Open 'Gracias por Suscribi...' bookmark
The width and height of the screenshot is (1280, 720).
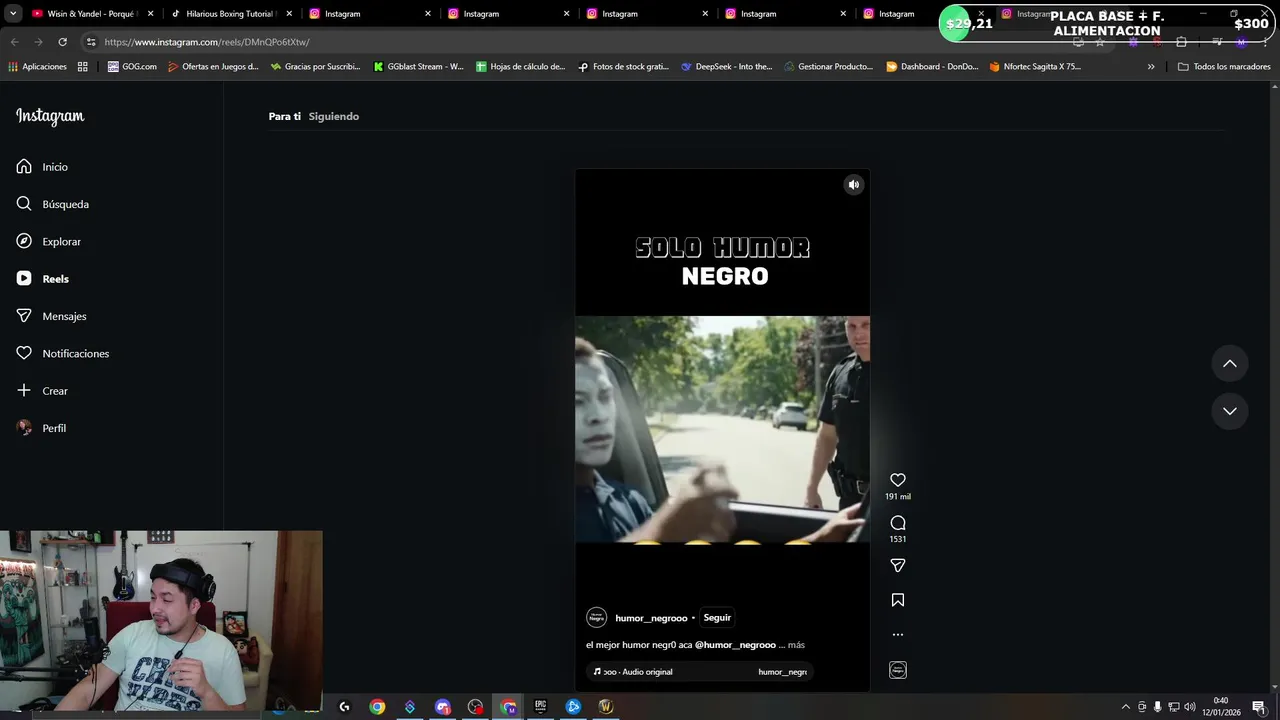[315, 66]
